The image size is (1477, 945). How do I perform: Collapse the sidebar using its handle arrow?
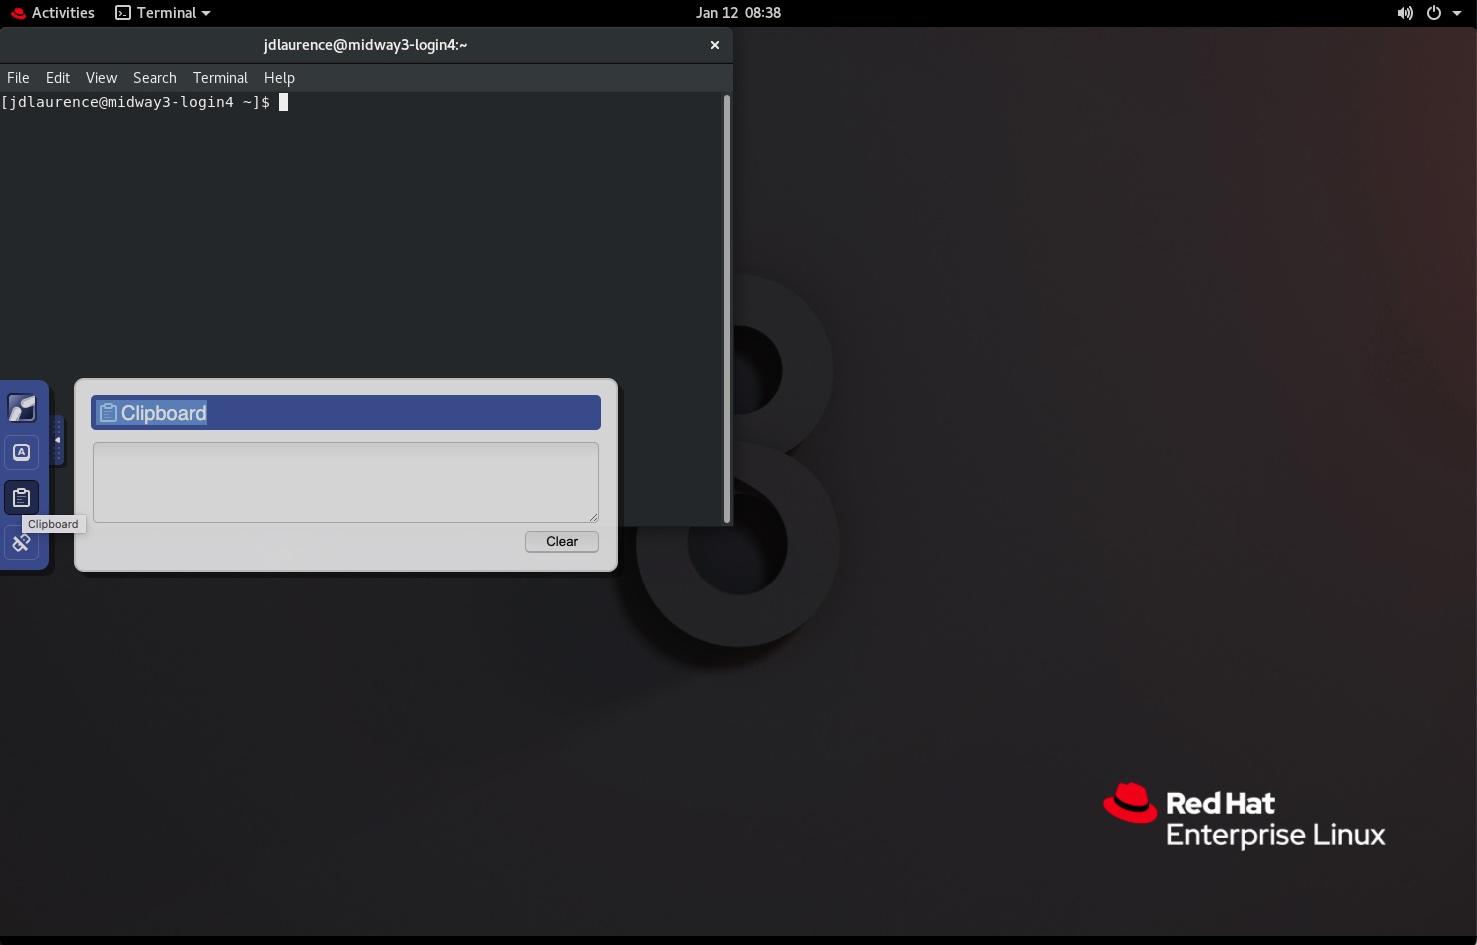point(58,440)
